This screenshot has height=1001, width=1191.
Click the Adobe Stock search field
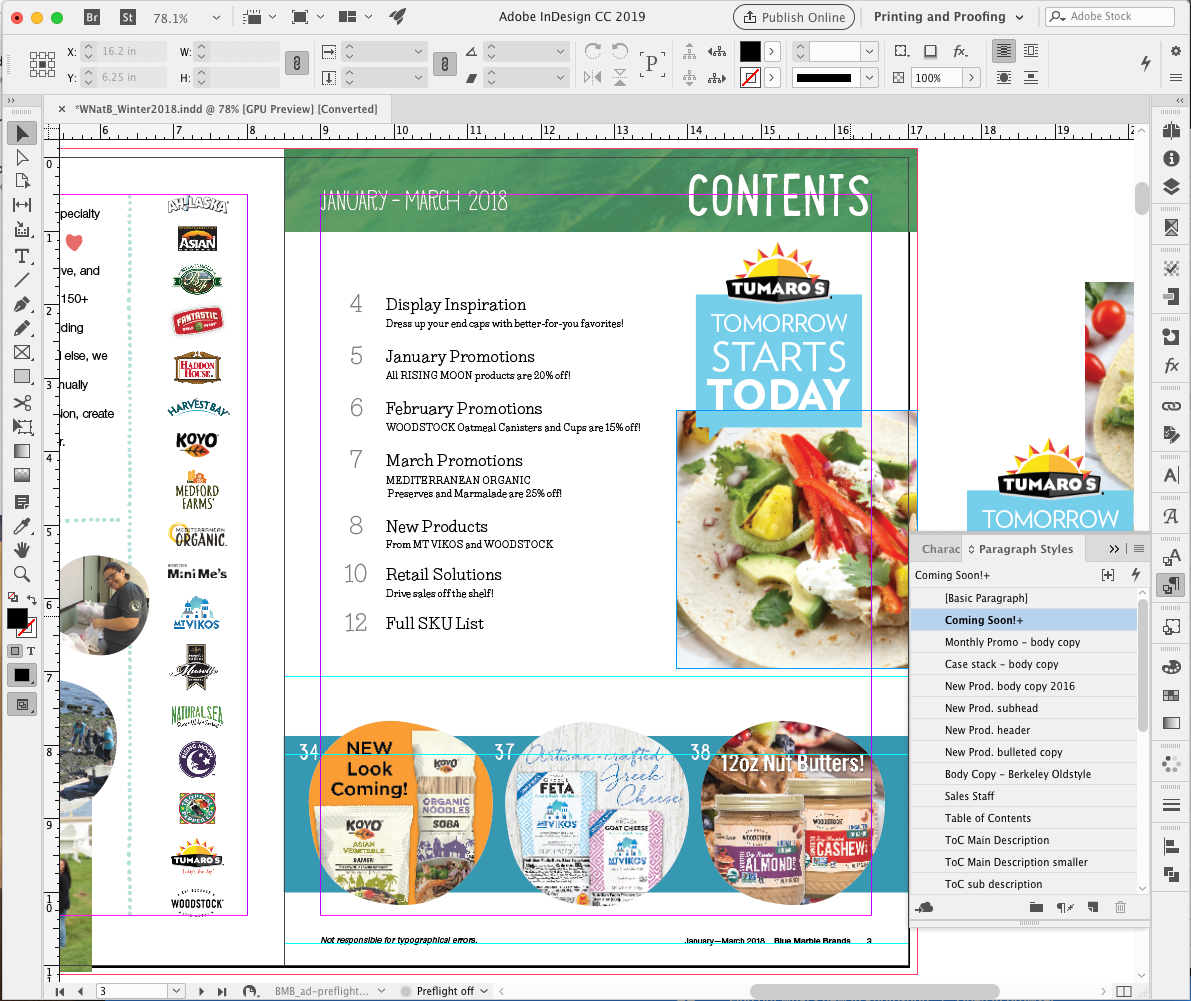(1110, 17)
